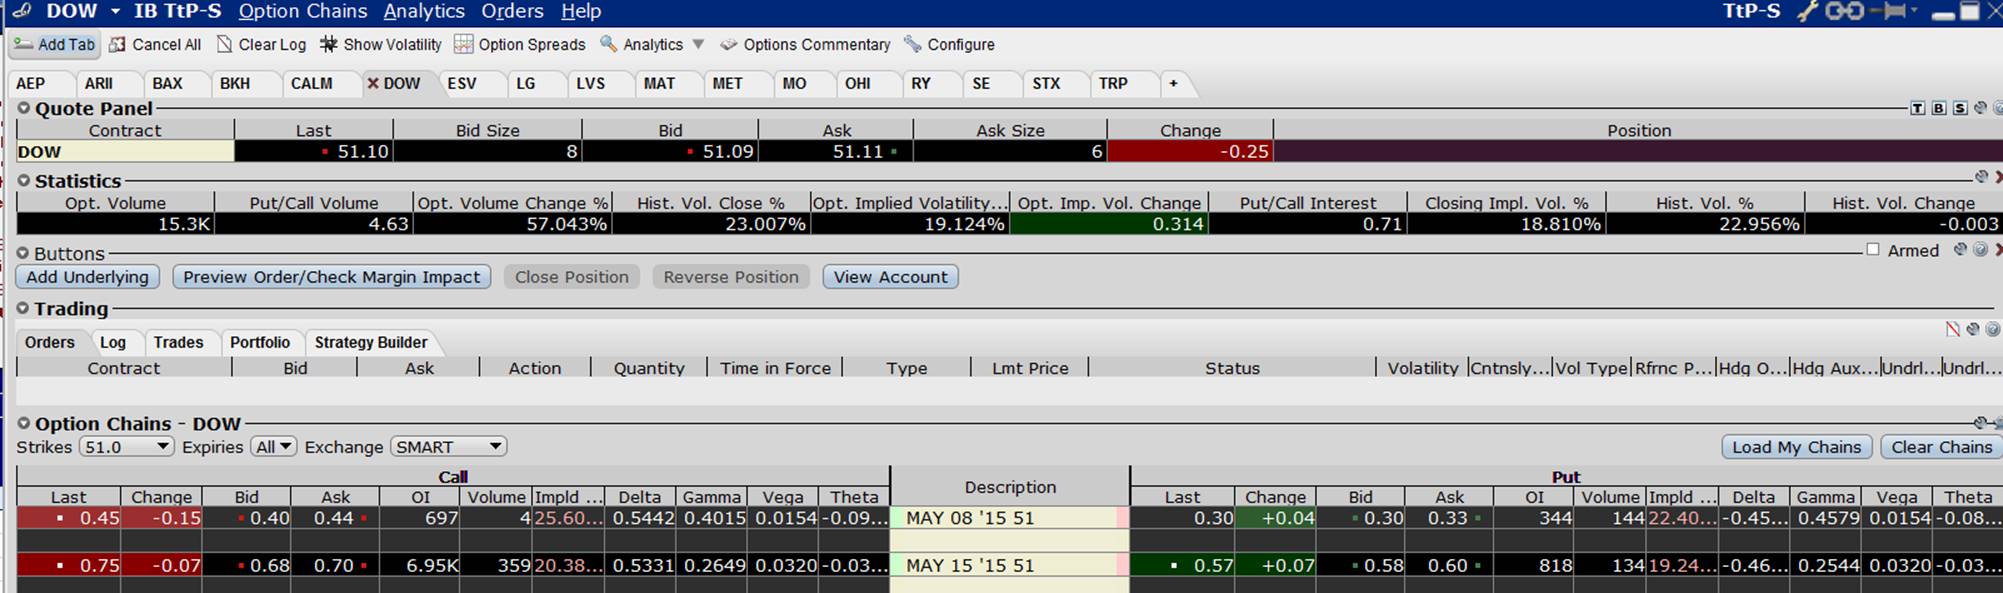
Task: Click the DOW contract cell in Quote Panel
Action: tap(125, 152)
